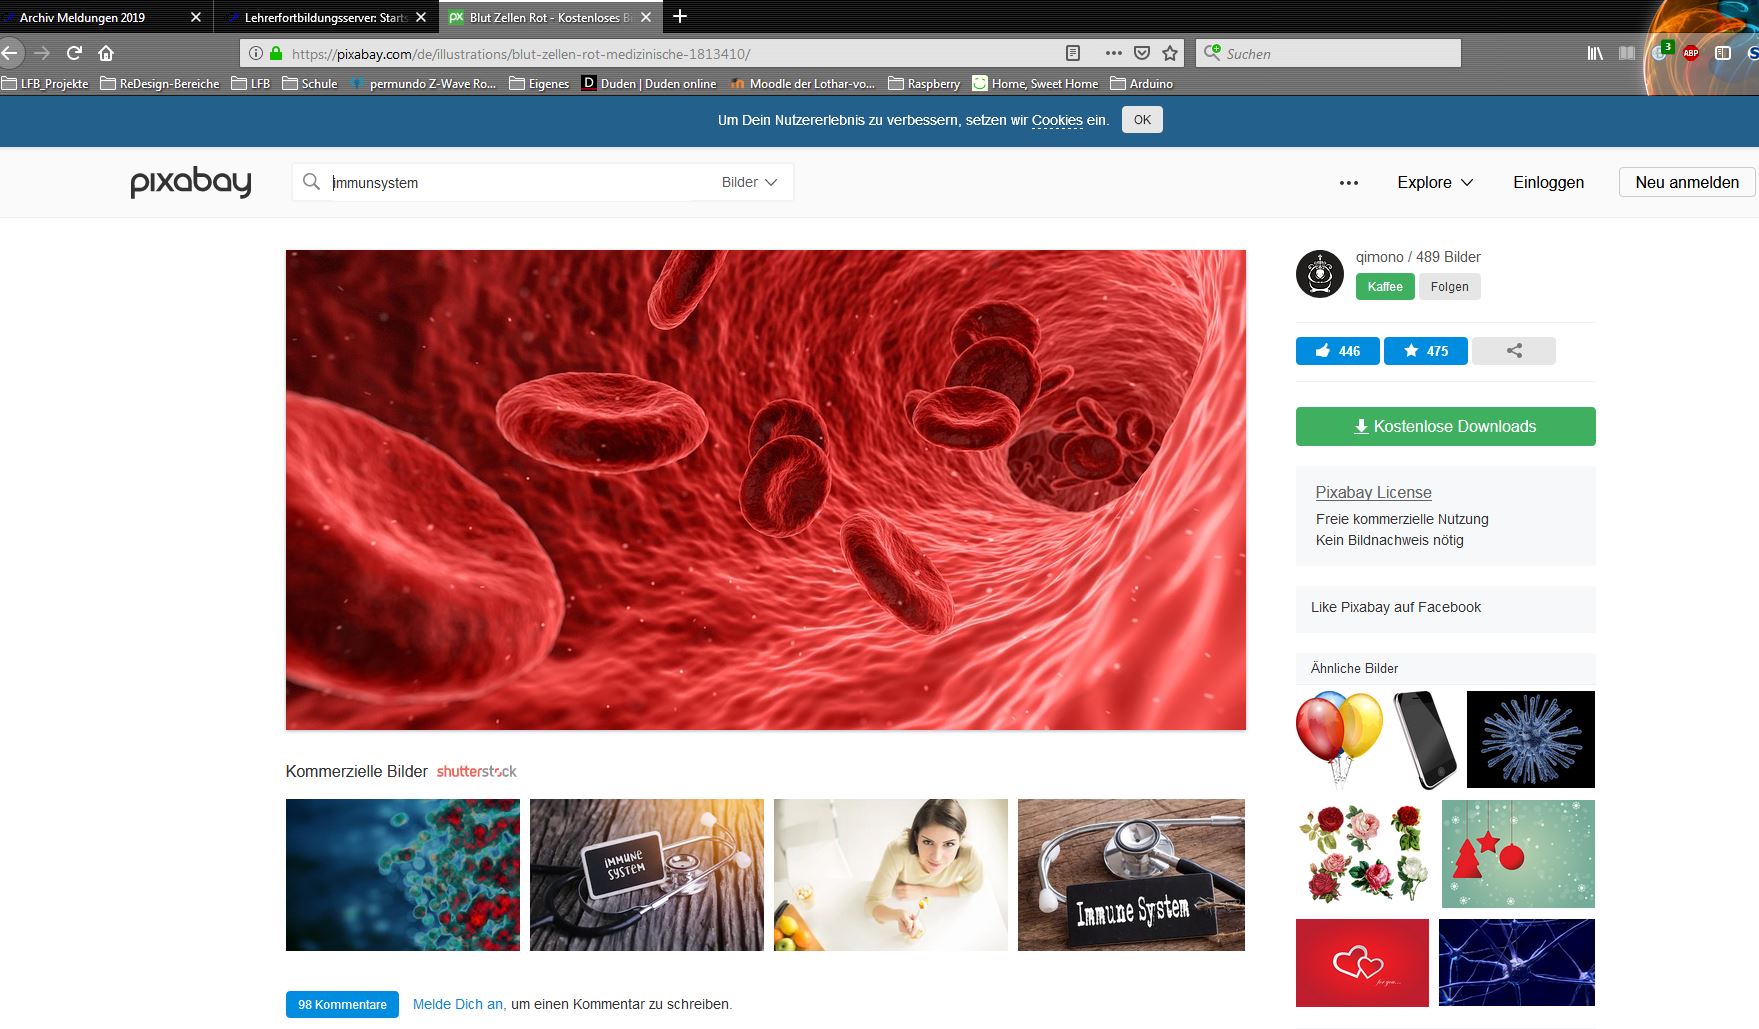1759x1029 pixels.
Task: Expand the Explore dropdown menu
Action: pyautogui.click(x=1435, y=182)
